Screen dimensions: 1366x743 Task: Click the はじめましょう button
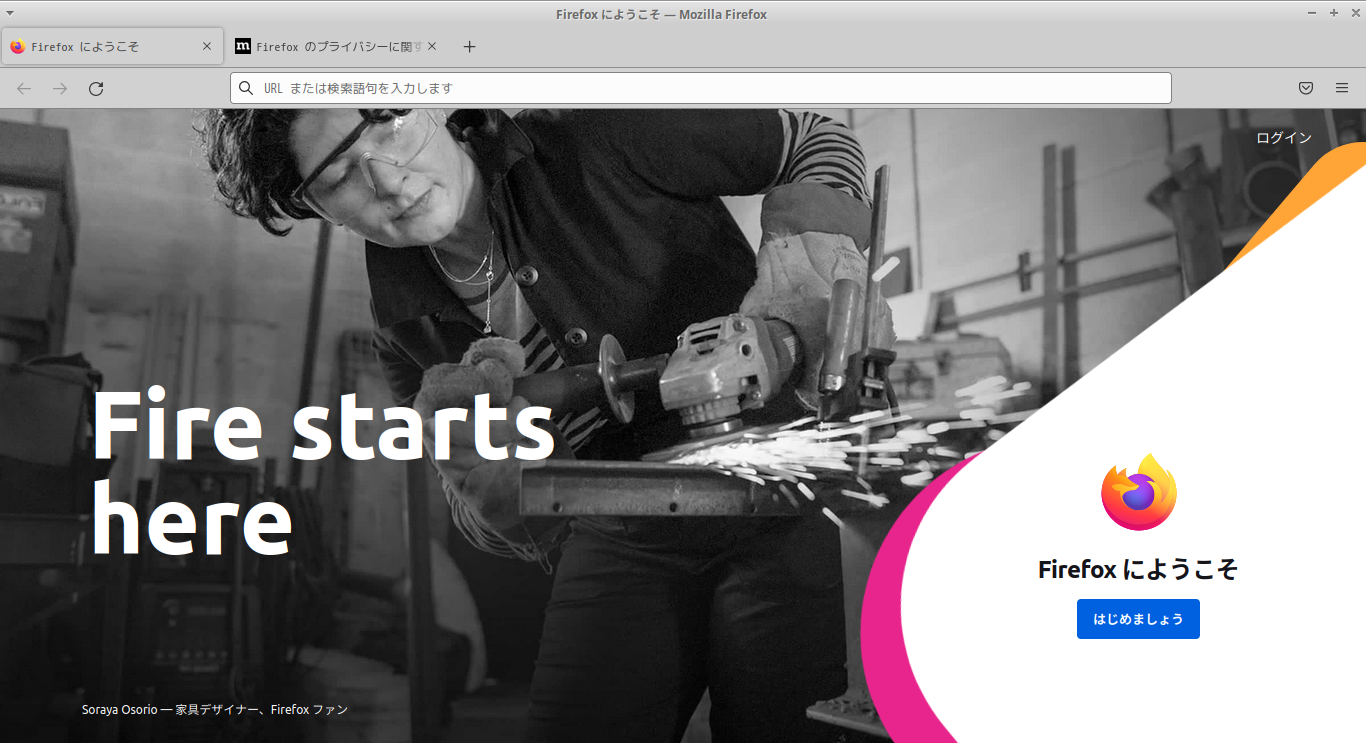tap(1138, 619)
